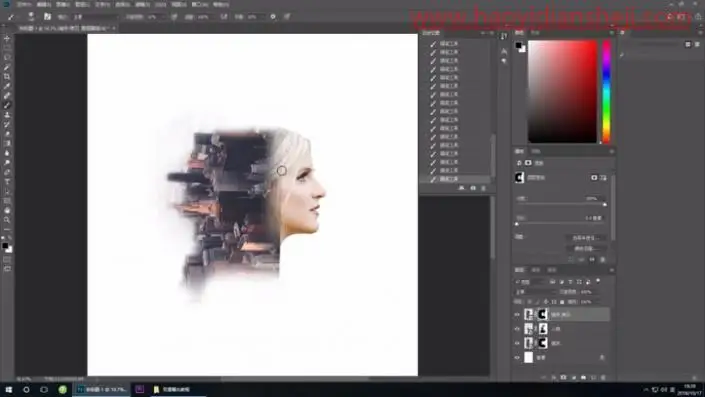Switch to the third tab in Layers panel group
The height and width of the screenshot is (397, 705).
point(552,270)
